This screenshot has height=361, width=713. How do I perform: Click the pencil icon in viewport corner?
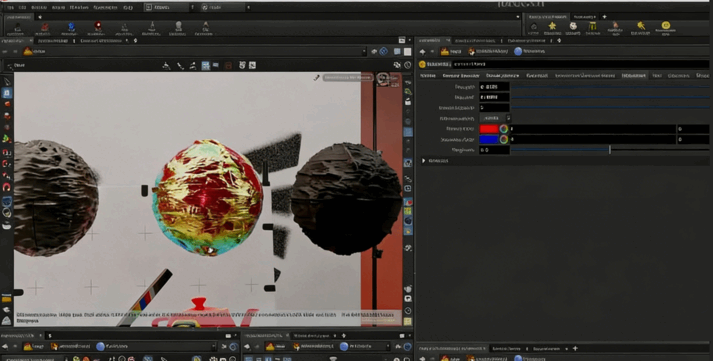pos(316,78)
